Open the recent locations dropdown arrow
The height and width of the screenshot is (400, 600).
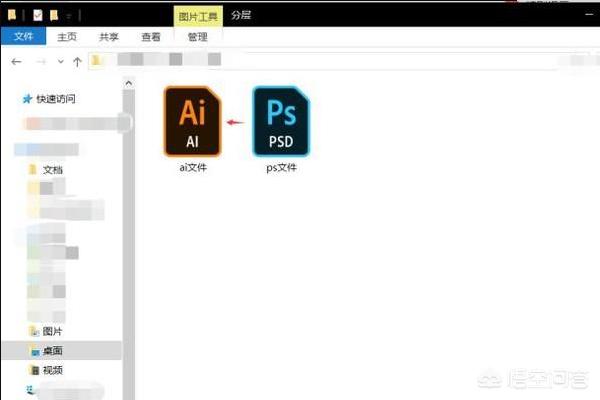60,62
